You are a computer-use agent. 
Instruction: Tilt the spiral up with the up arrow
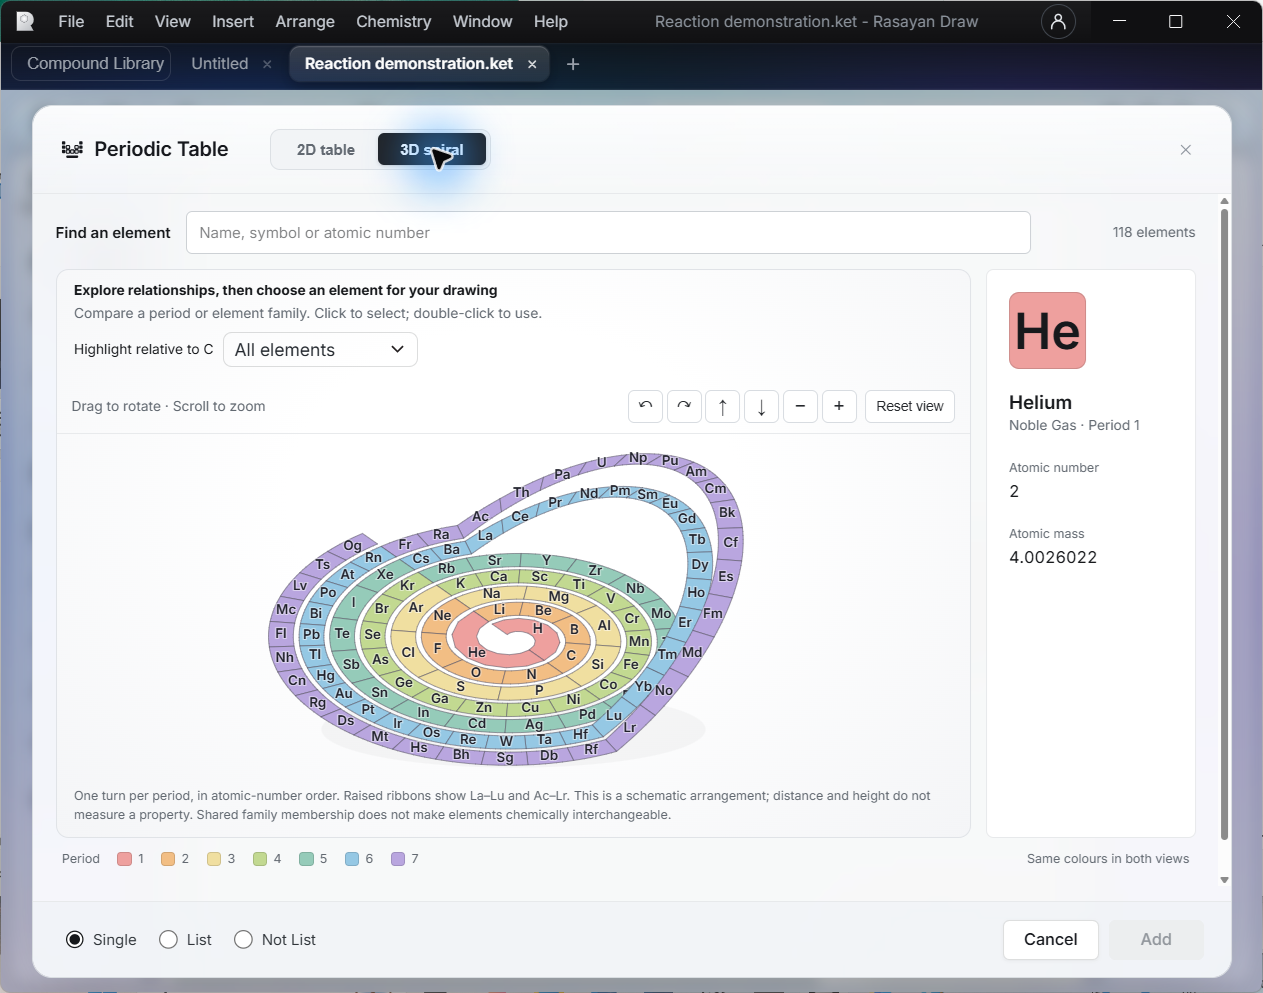tap(723, 406)
